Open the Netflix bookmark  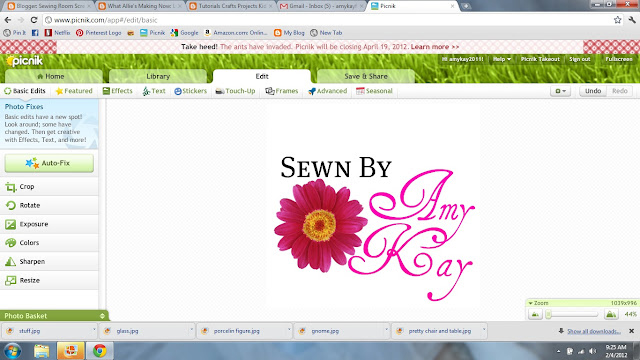(58, 33)
